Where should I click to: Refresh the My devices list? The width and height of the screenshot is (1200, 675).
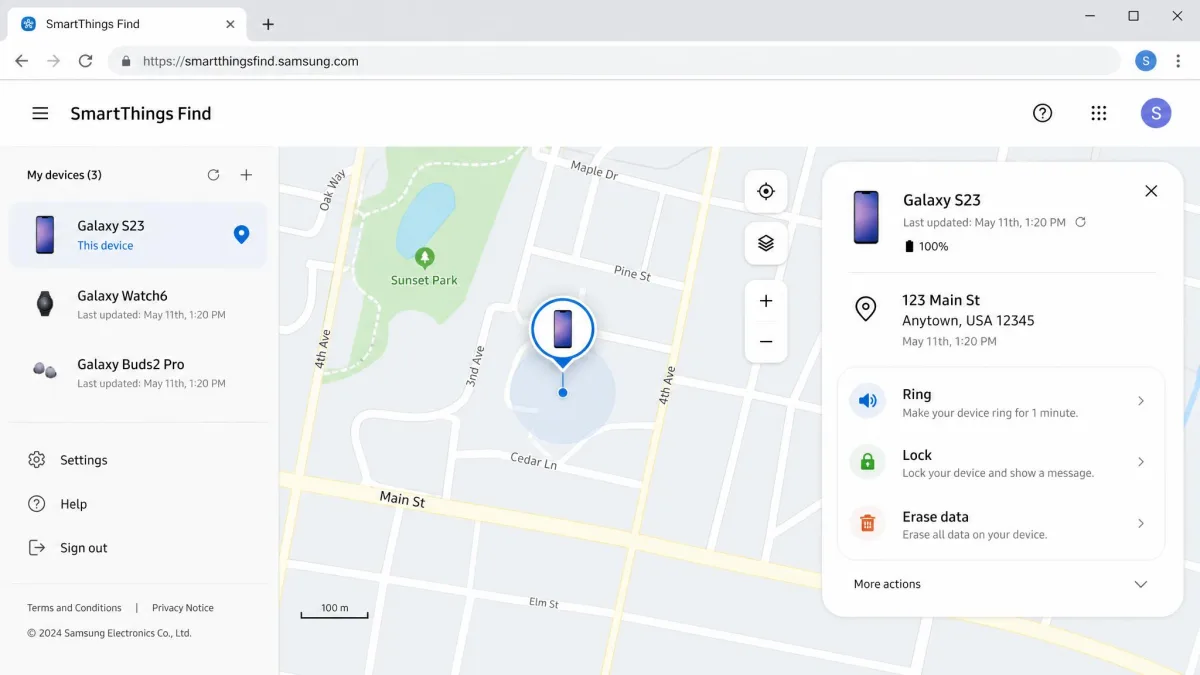213,175
